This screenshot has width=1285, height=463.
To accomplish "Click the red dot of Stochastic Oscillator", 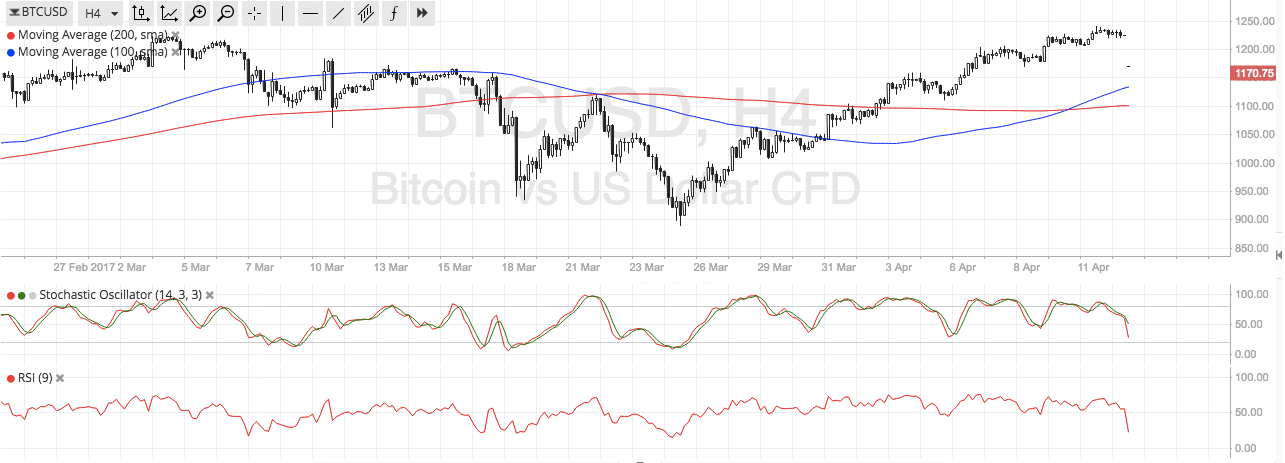I will (x=10, y=296).
